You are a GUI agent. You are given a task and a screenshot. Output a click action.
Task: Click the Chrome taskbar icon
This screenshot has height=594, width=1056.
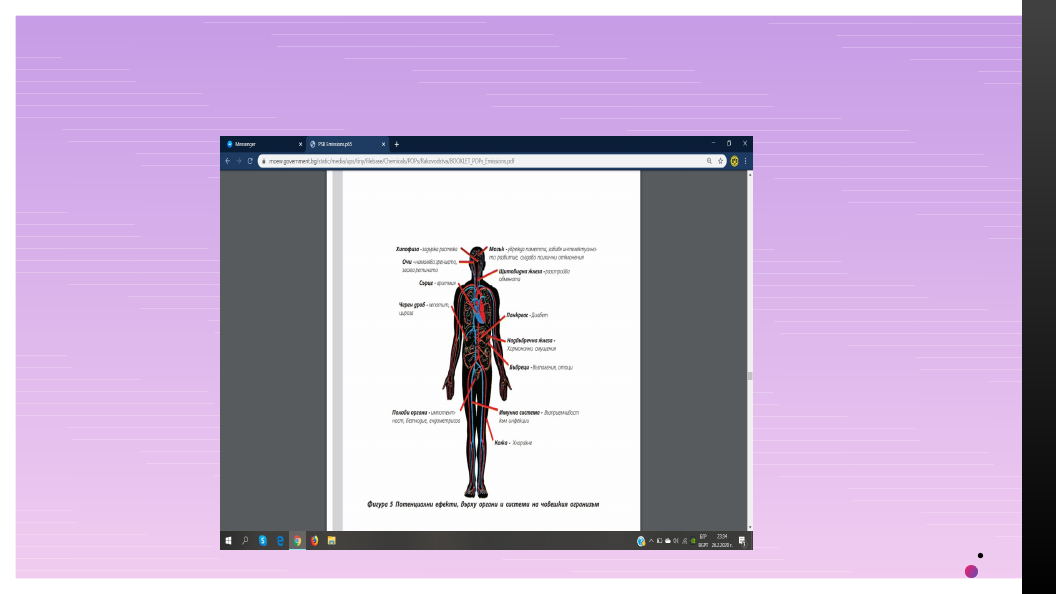[x=297, y=541]
